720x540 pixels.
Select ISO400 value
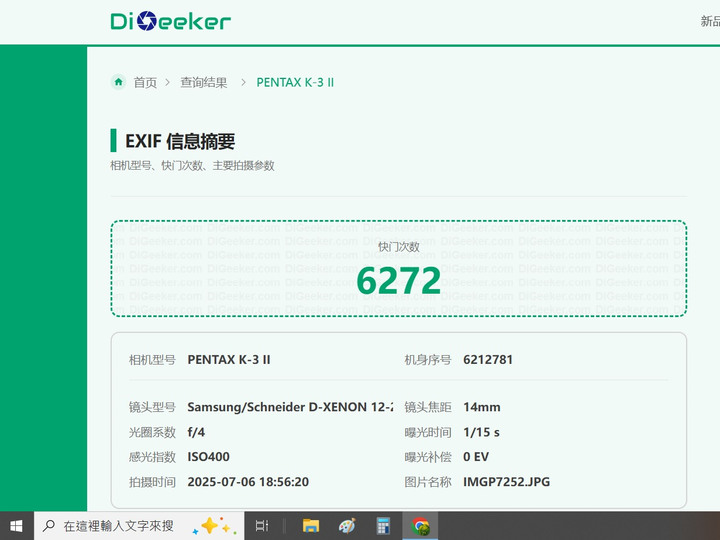[x=208, y=457]
